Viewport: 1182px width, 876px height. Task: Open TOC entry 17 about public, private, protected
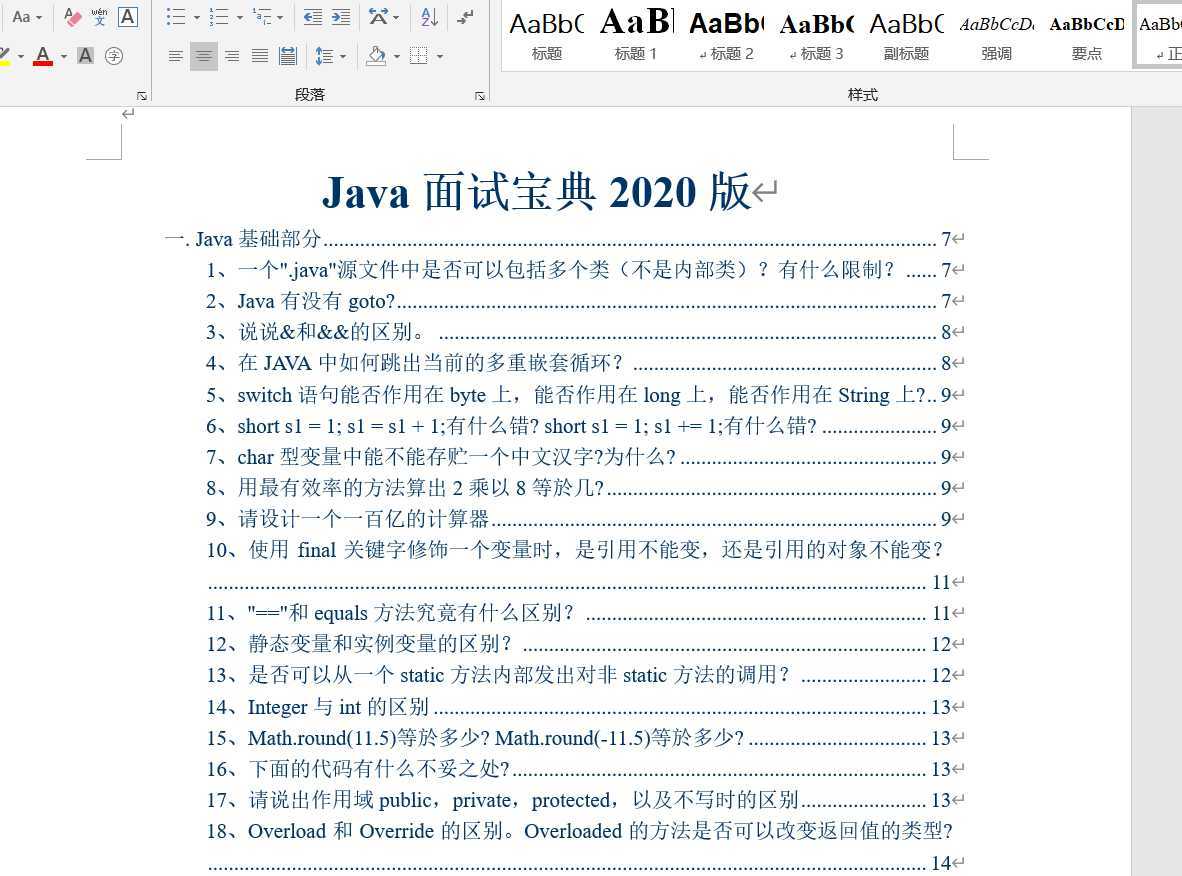[584, 800]
